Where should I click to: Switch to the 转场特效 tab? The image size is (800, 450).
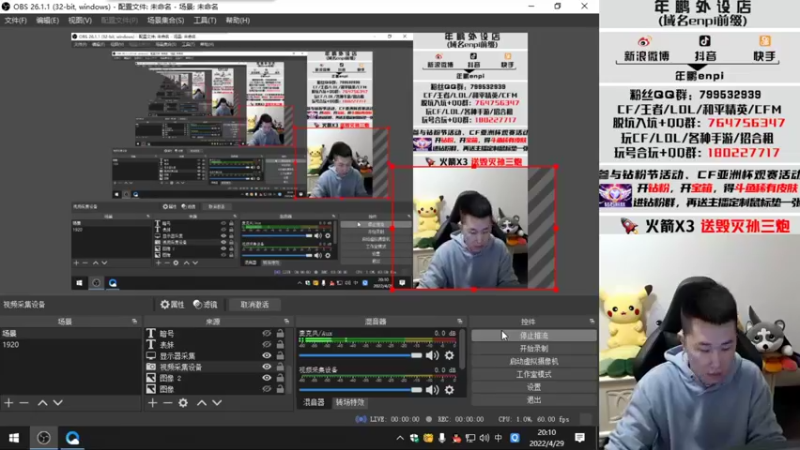coord(350,403)
